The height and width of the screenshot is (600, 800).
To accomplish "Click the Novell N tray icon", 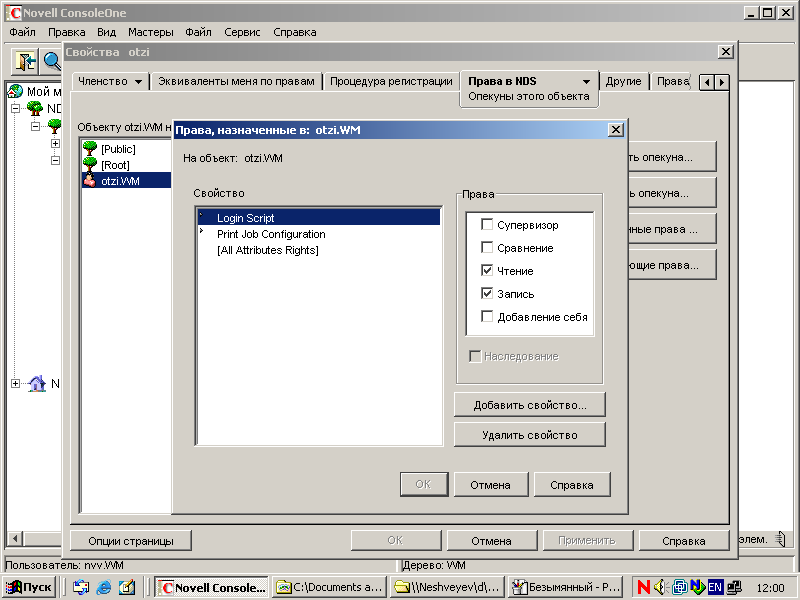I will point(643,587).
